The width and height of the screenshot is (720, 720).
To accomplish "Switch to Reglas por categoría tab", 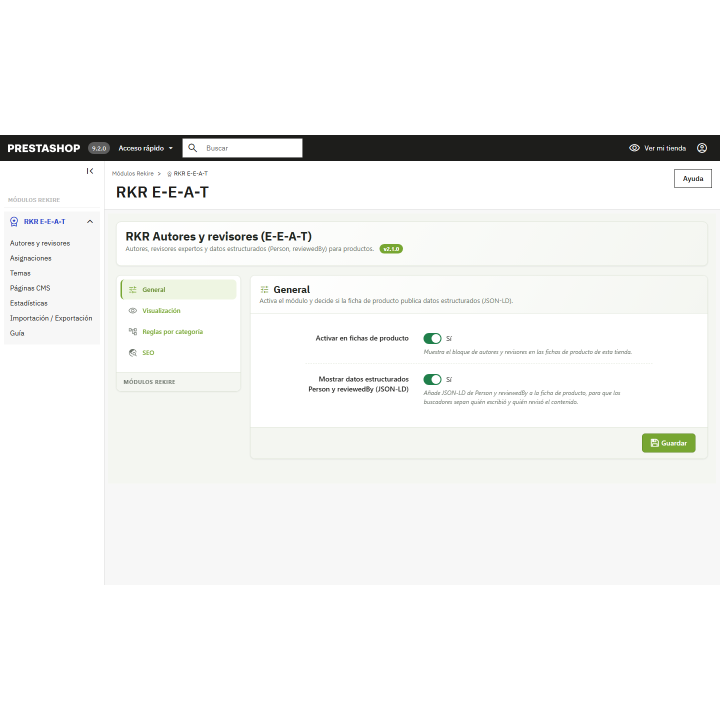I will [179, 332].
